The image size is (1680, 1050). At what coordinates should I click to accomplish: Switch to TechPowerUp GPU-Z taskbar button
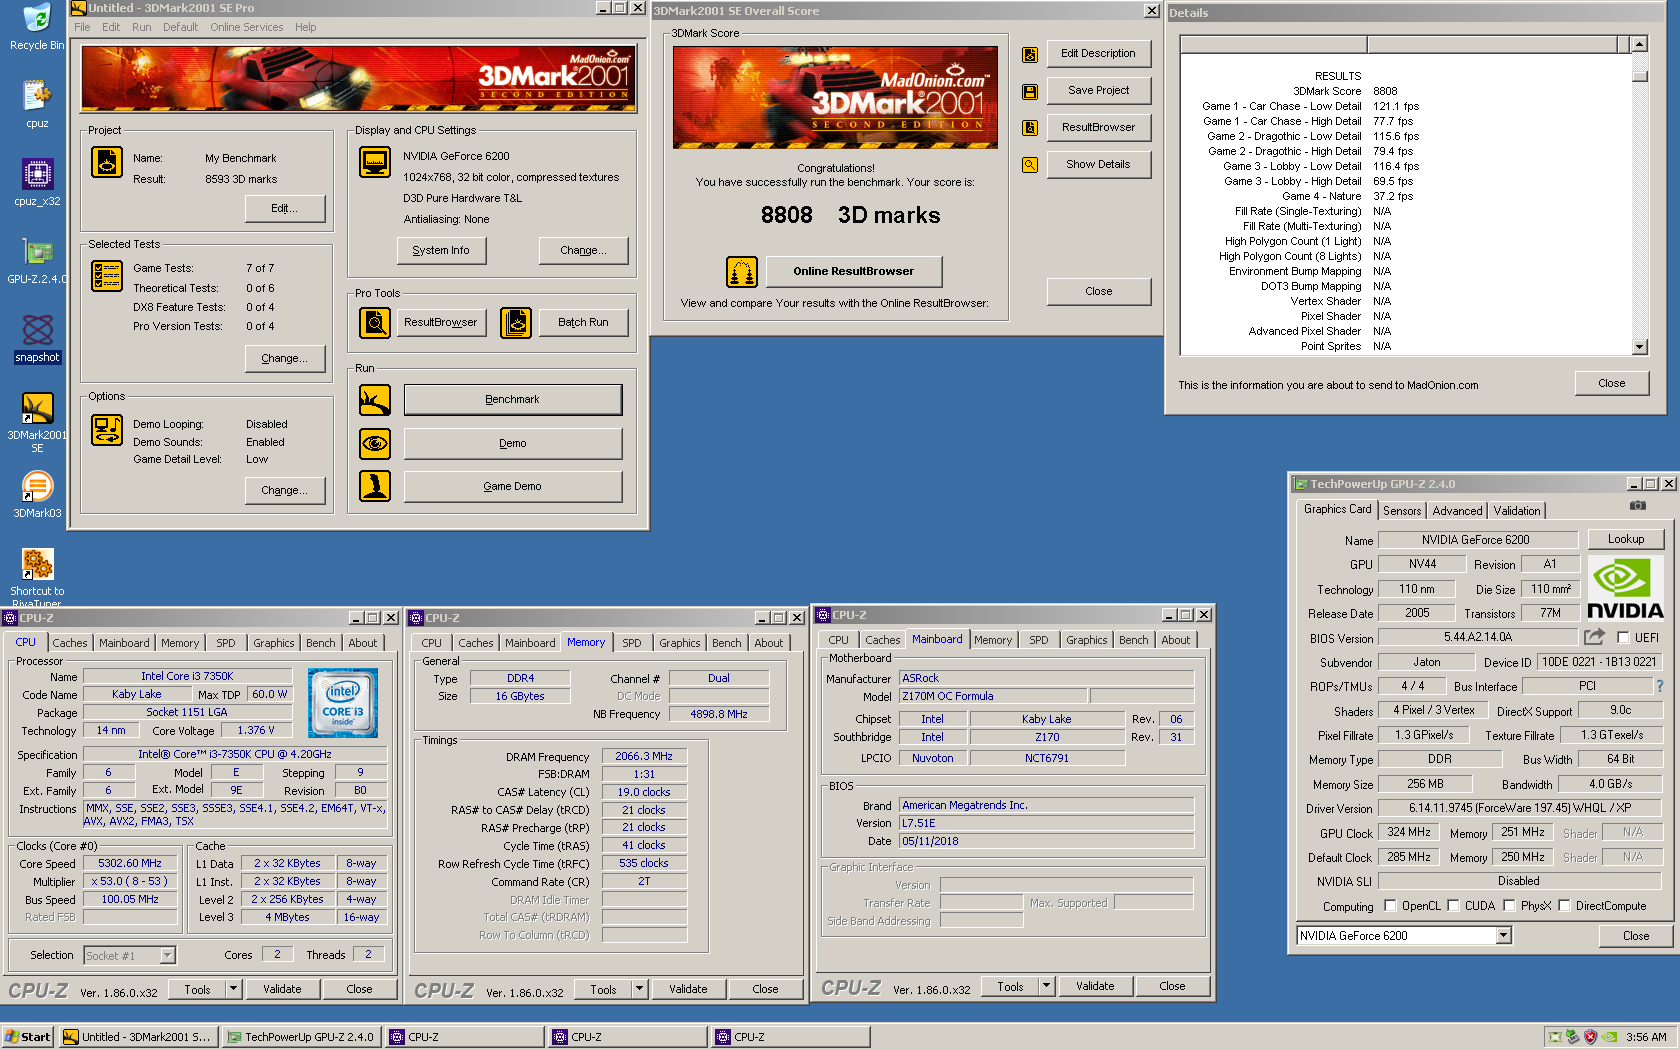[x=301, y=1037]
